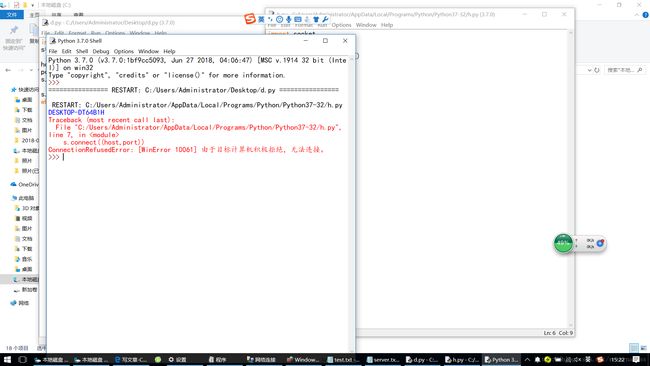
Task: Open the Edit menu in Python Shell
Action: pos(66,51)
